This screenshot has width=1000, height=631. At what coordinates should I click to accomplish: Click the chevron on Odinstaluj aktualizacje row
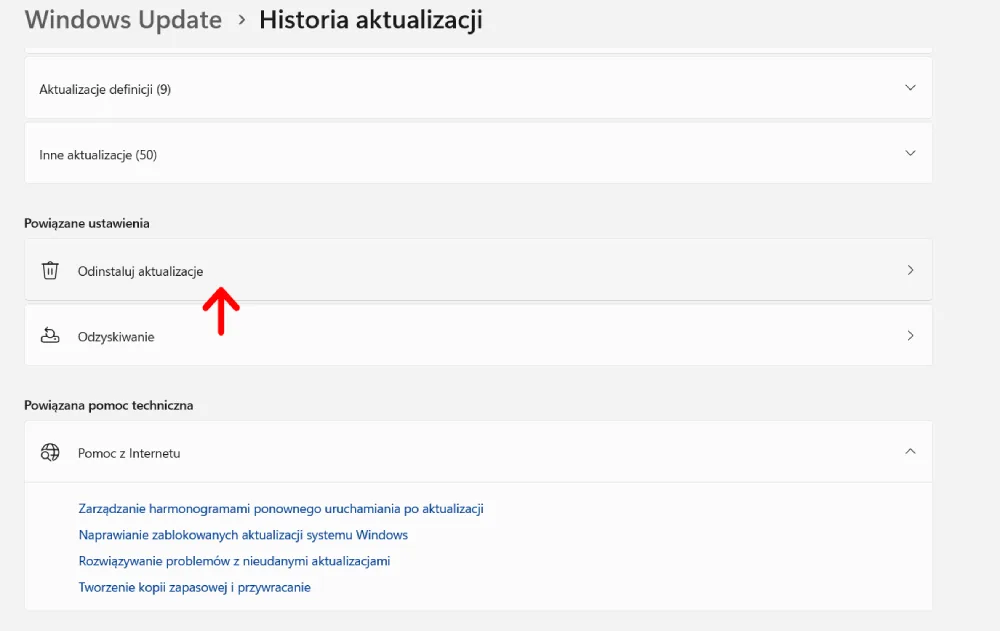[x=910, y=270]
